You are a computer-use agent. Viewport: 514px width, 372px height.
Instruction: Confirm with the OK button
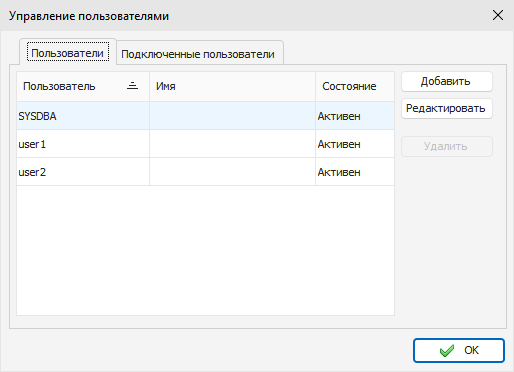pos(459,350)
